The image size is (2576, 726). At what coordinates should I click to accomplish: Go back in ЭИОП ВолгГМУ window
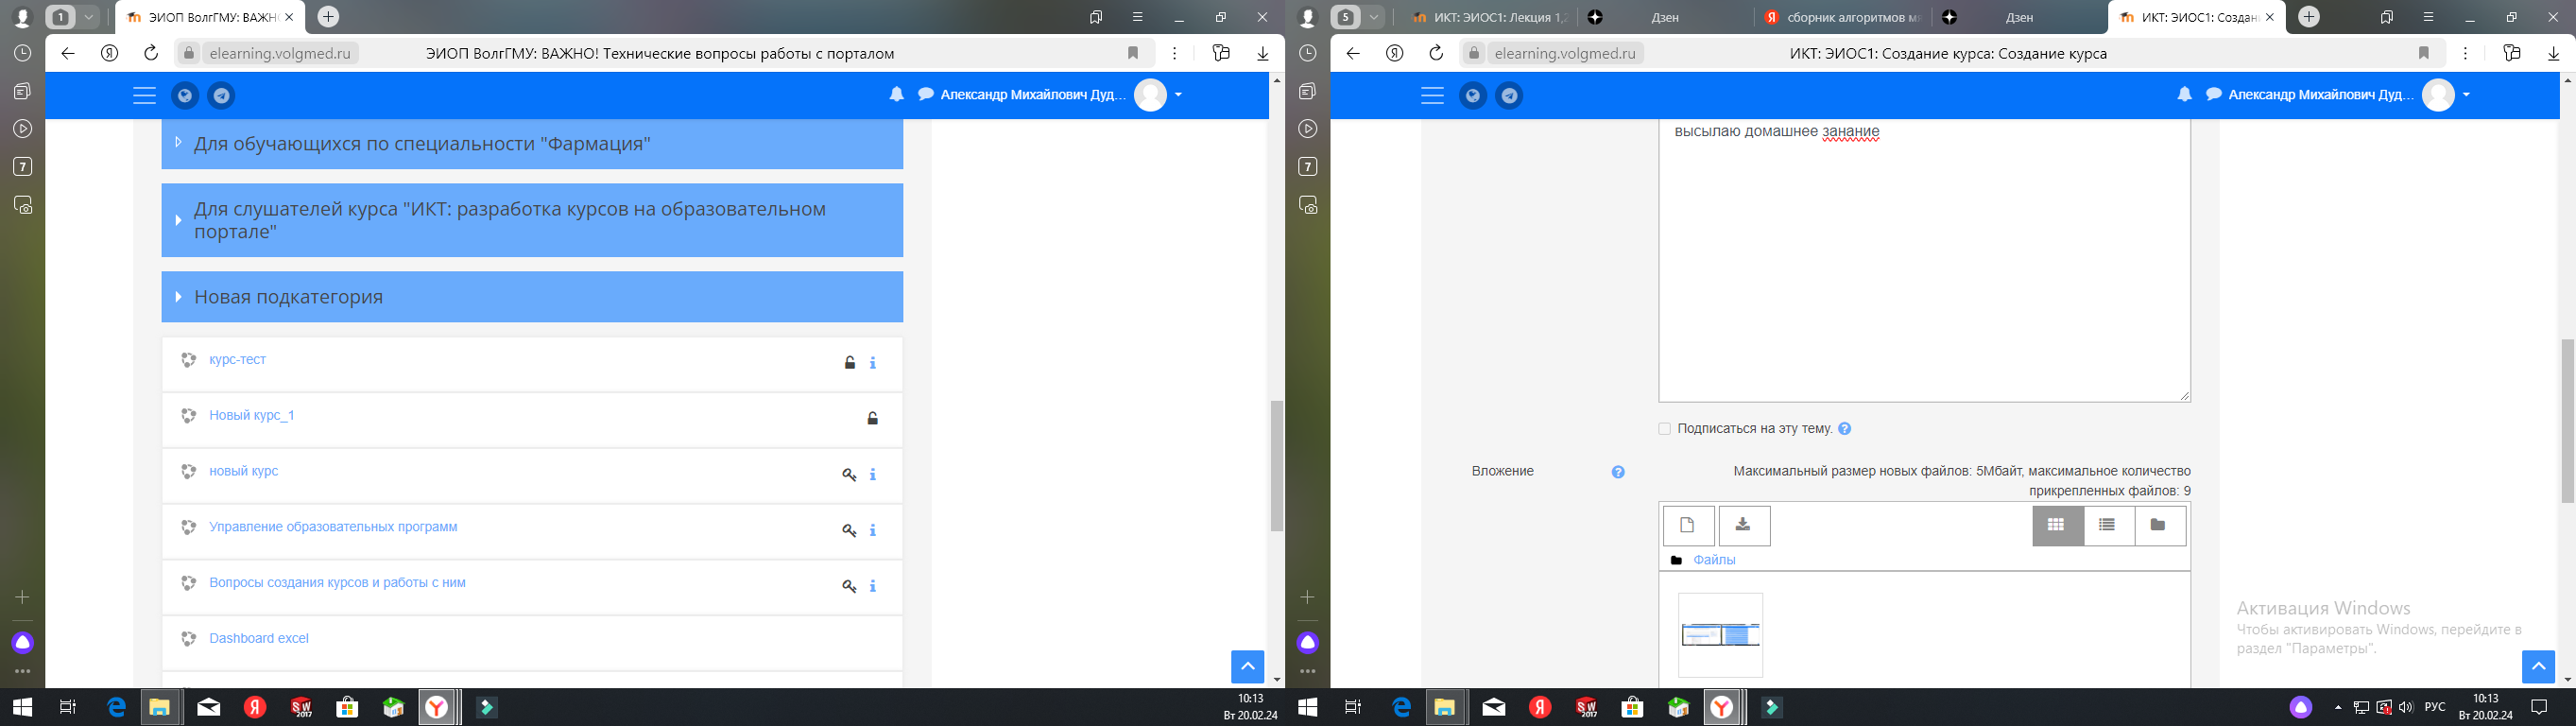68,53
